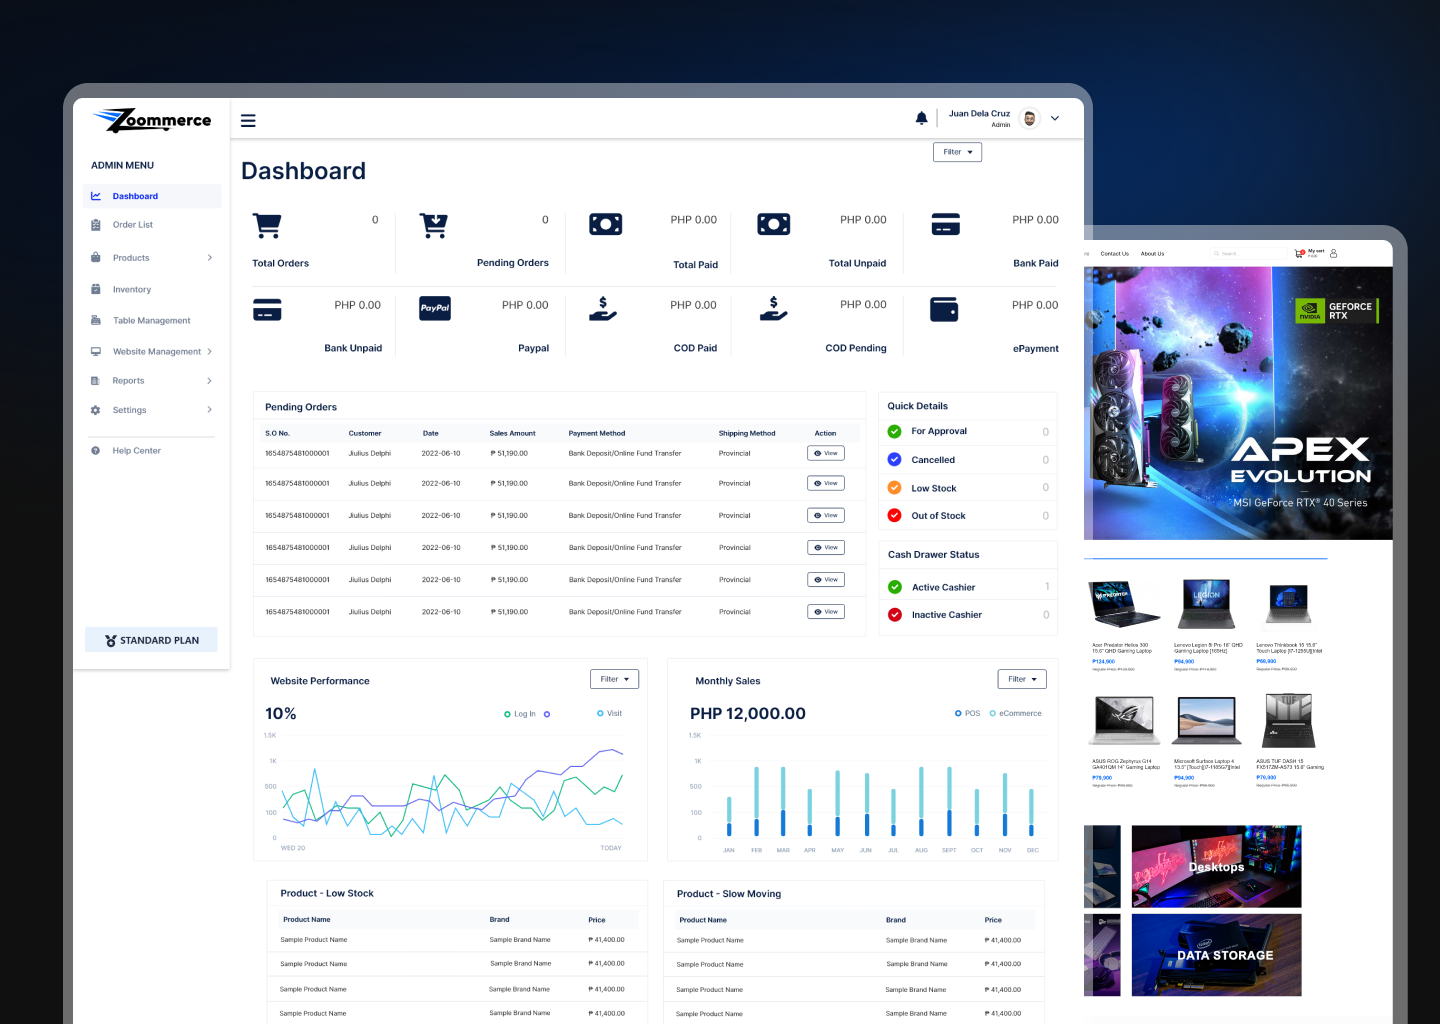Click Juan Dela Cruz's profile avatar
Viewport: 1440px width, 1024px height.
(1029, 118)
